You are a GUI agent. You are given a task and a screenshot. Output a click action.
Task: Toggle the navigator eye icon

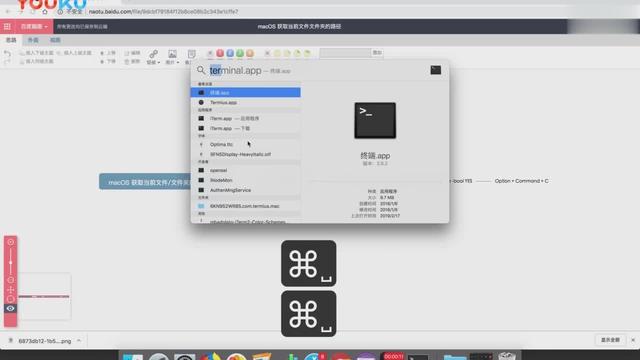11,309
